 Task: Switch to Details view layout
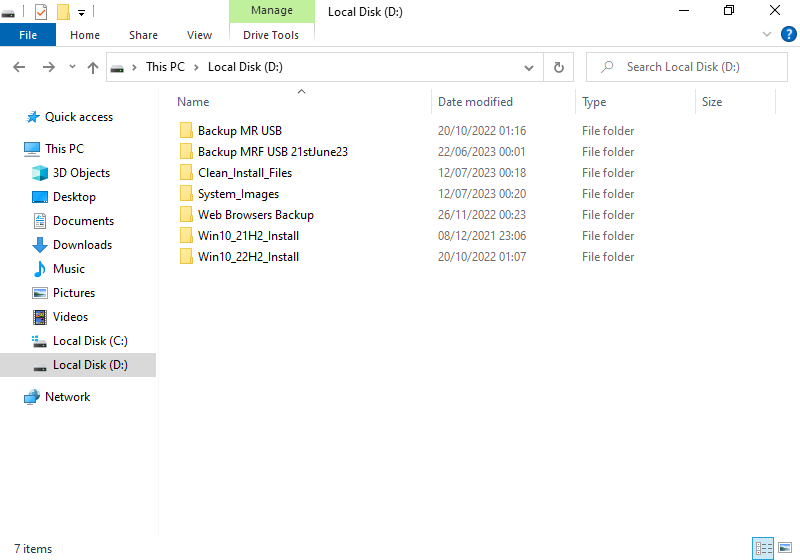[763, 548]
